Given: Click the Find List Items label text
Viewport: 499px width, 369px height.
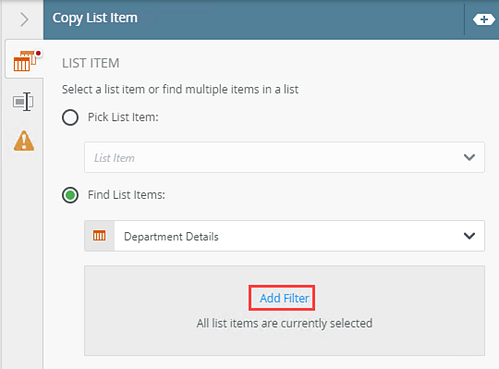Looking at the screenshot, I should click(126, 195).
